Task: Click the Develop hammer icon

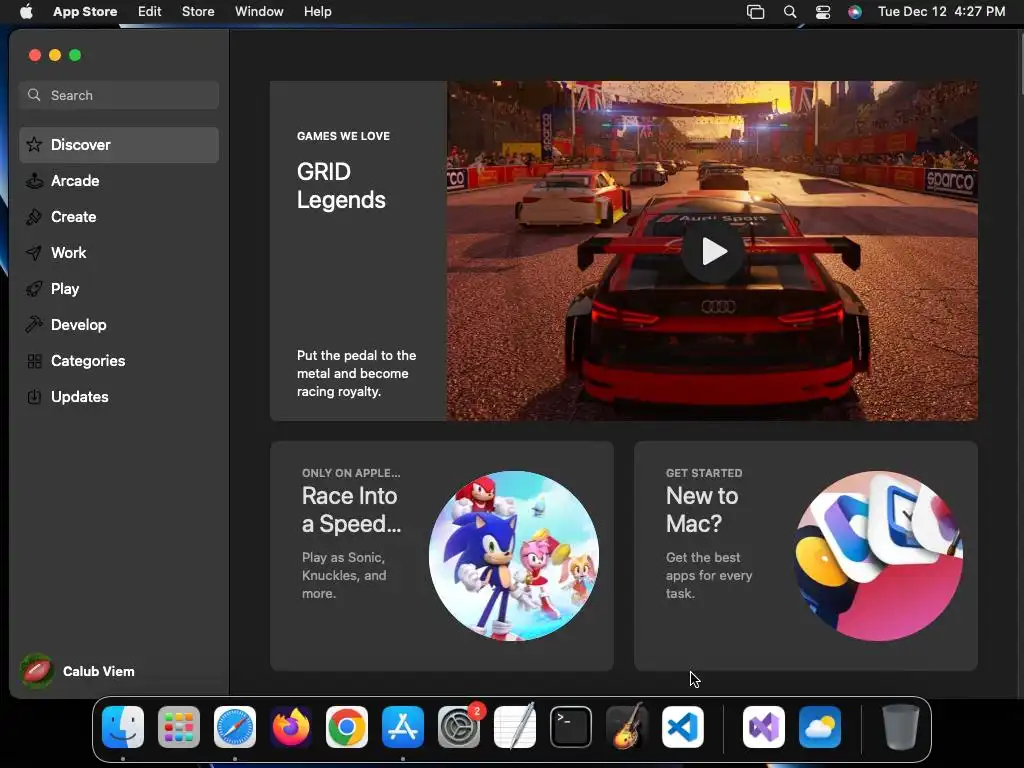Action: point(34,325)
